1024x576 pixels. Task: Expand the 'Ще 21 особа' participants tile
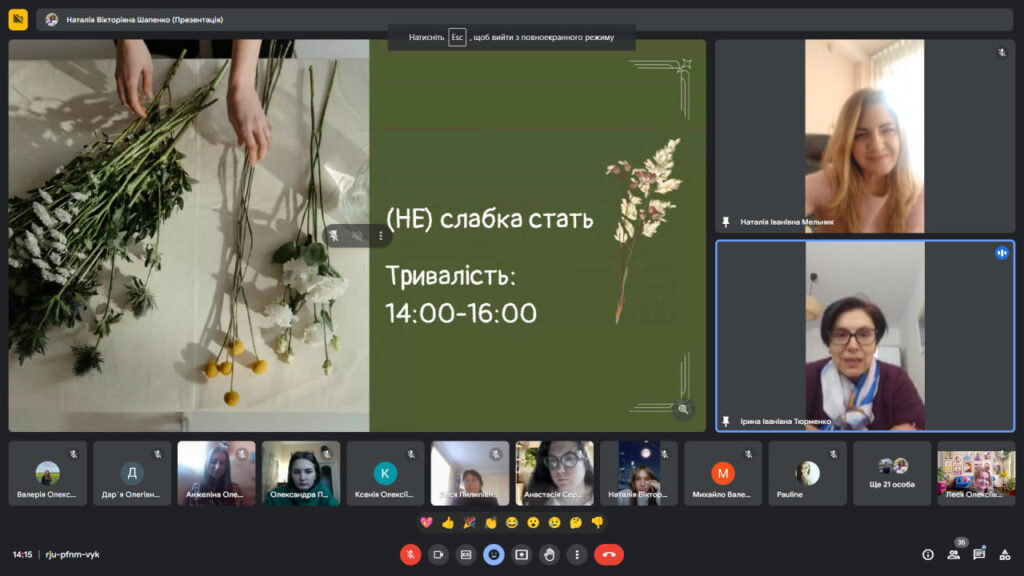(x=892, y=473)
